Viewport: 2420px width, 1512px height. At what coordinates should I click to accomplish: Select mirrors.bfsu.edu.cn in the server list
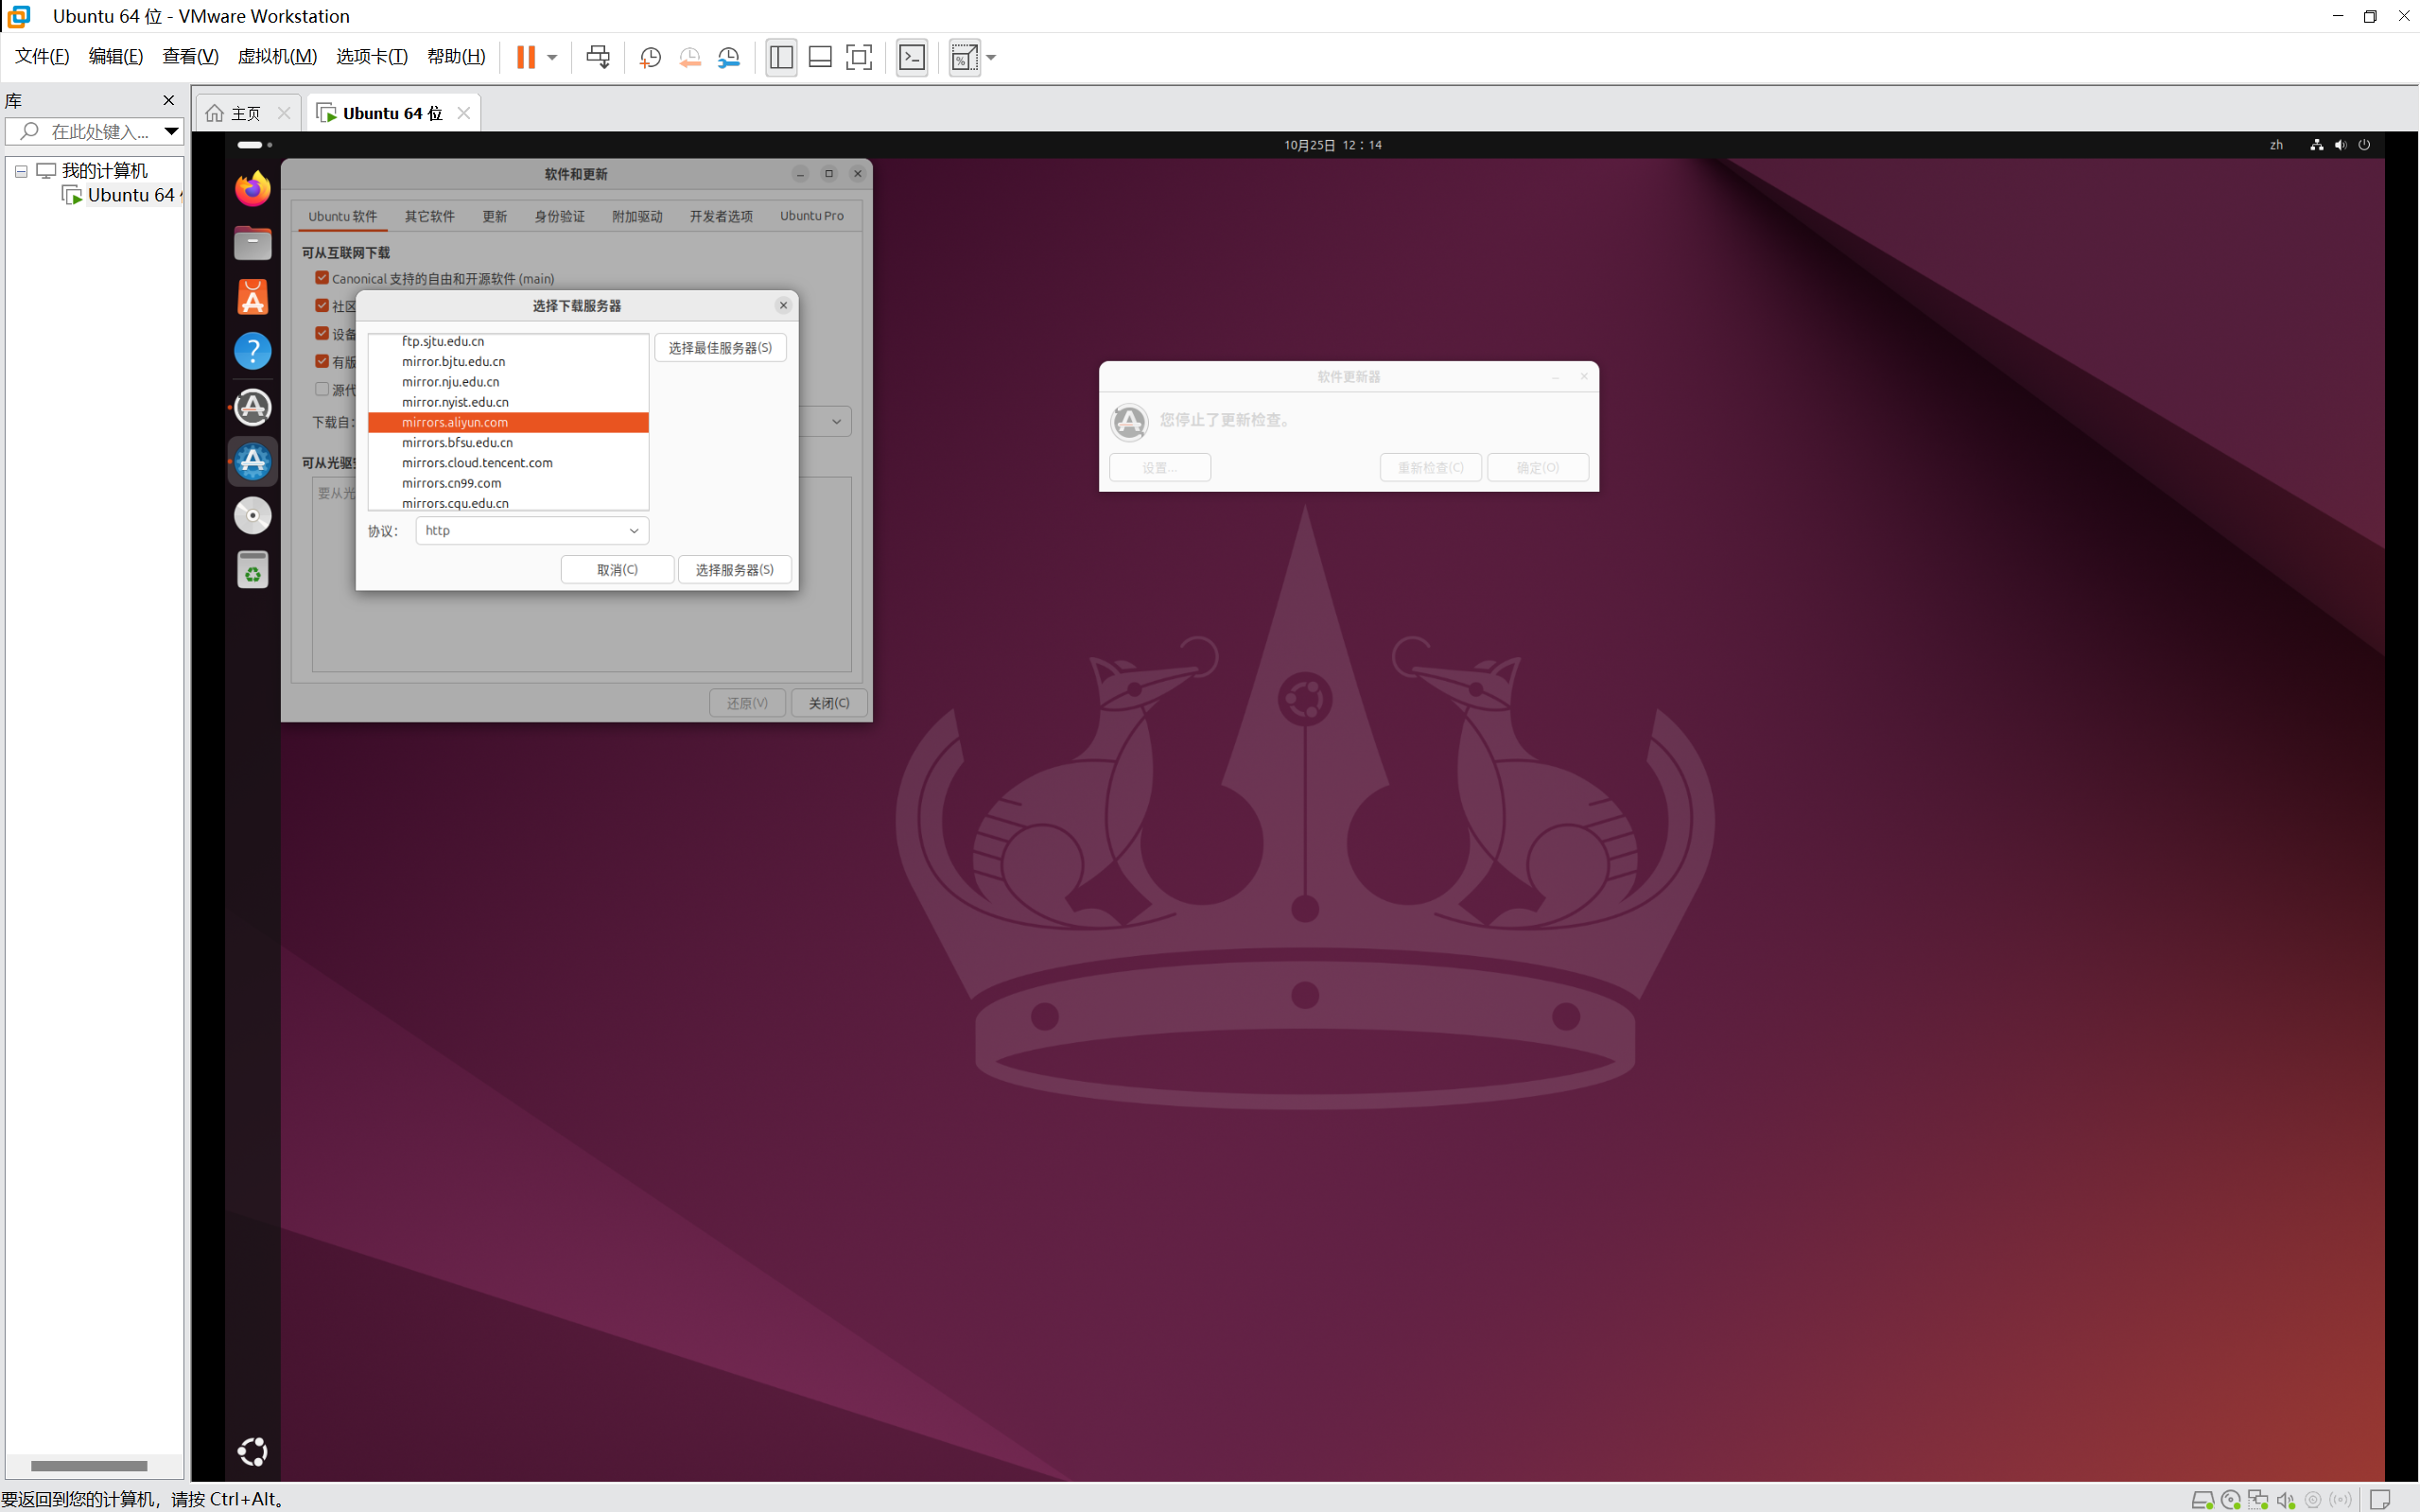pos(508,442)
